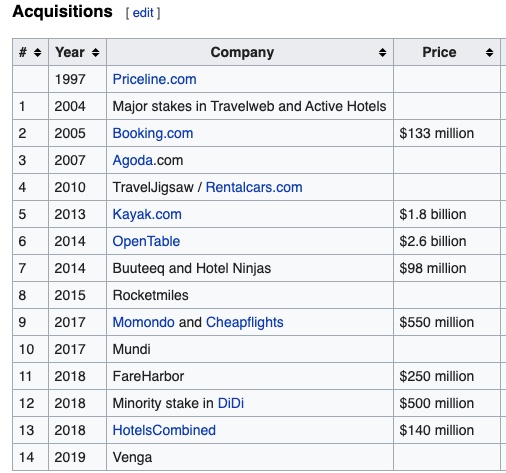Open the Rentalcars.com link
Viewport: 506px width, 473px height.
click(x=254, y=187)
